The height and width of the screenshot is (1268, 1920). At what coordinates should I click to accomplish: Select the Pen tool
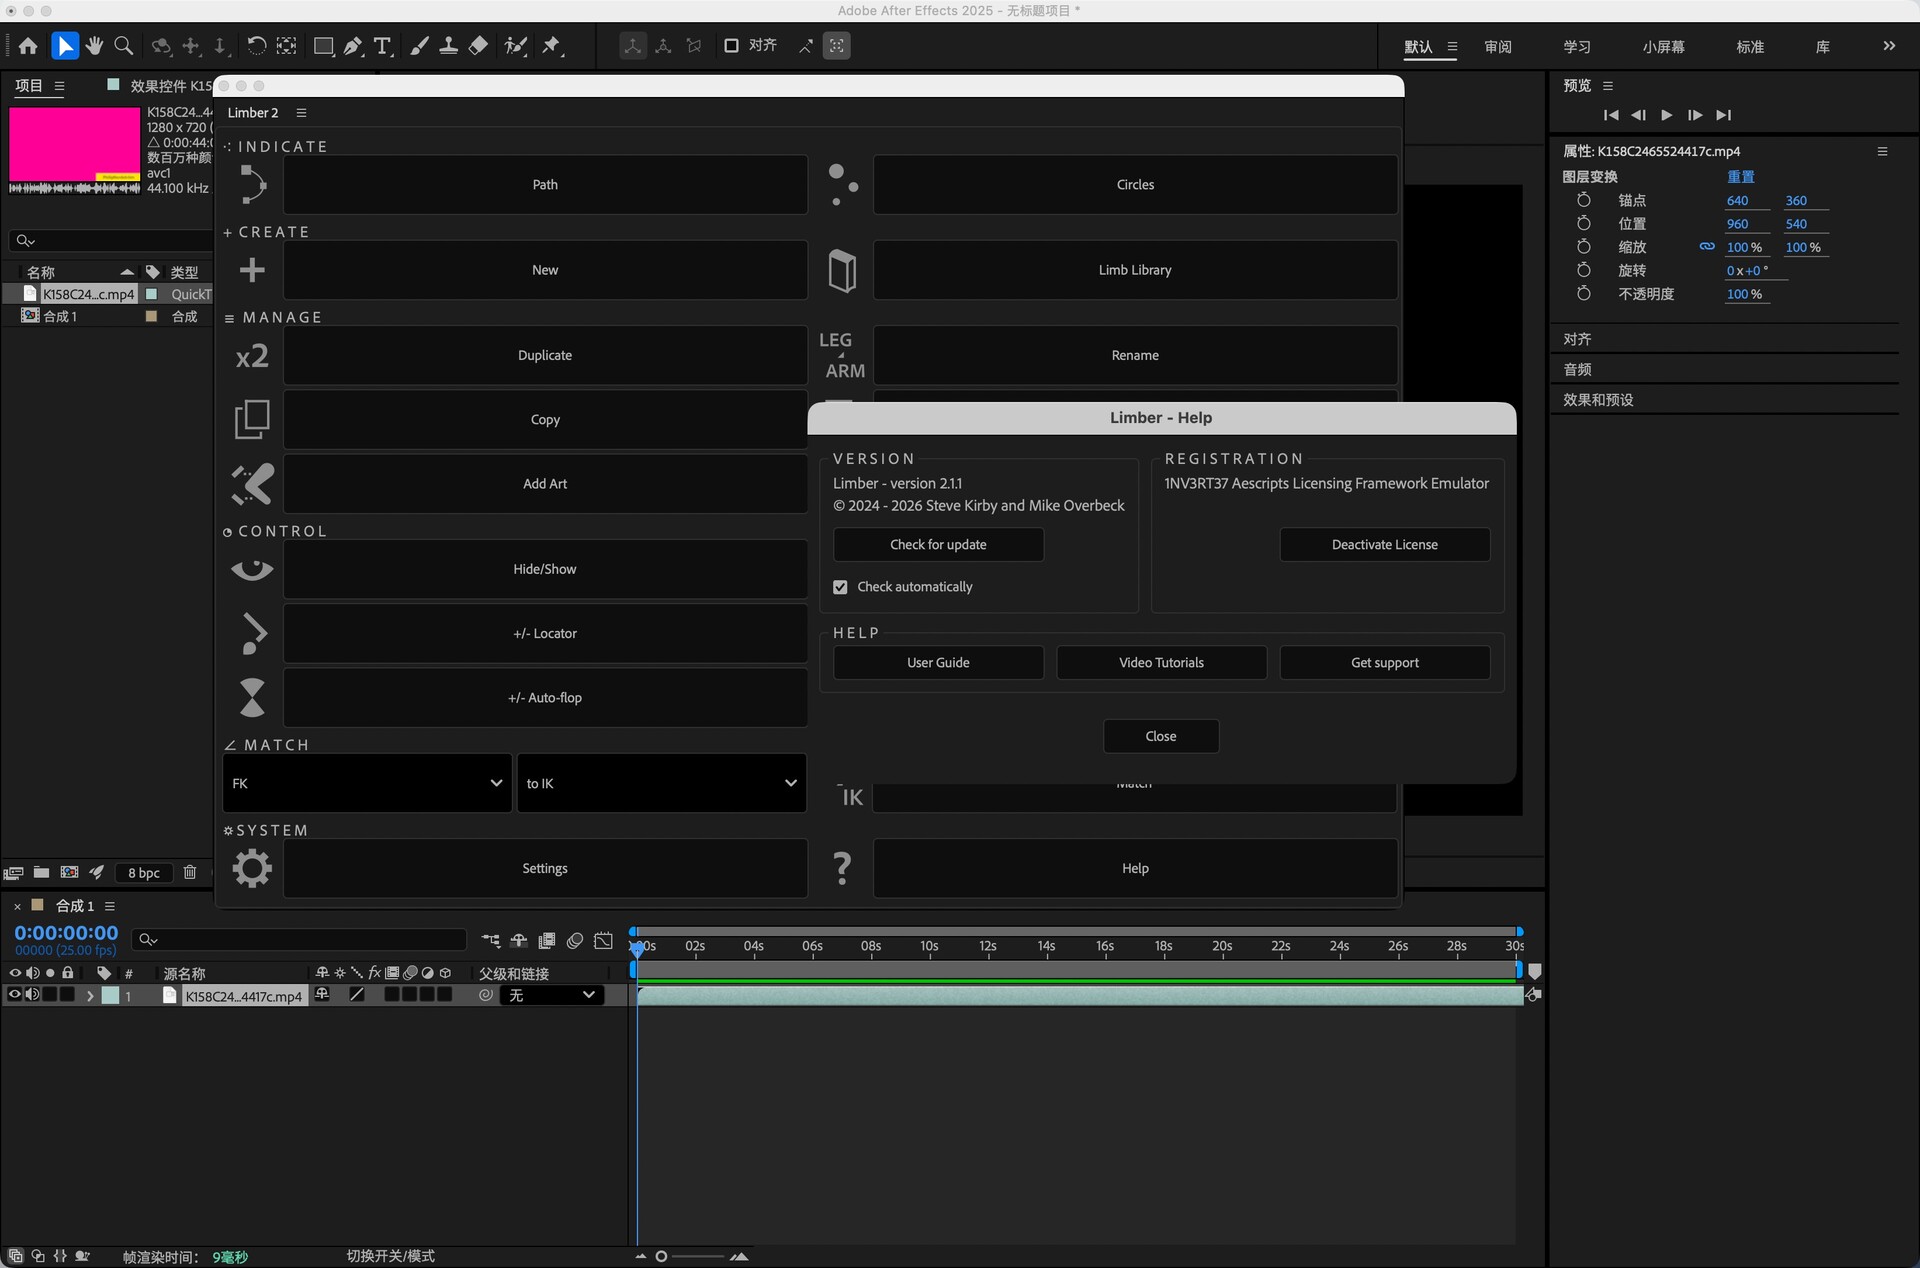tap(353, 46)
